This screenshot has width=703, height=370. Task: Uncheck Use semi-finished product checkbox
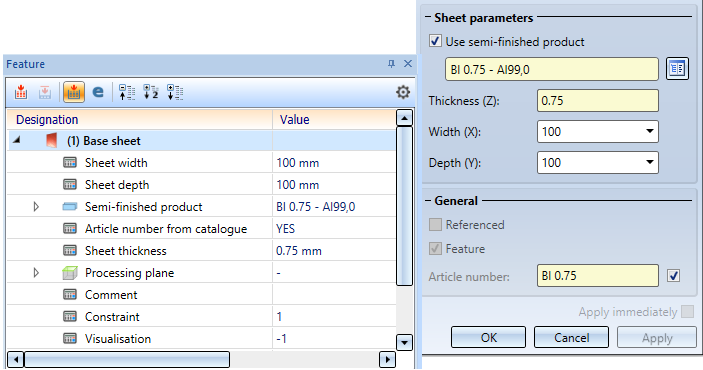(x=435, y=41)
